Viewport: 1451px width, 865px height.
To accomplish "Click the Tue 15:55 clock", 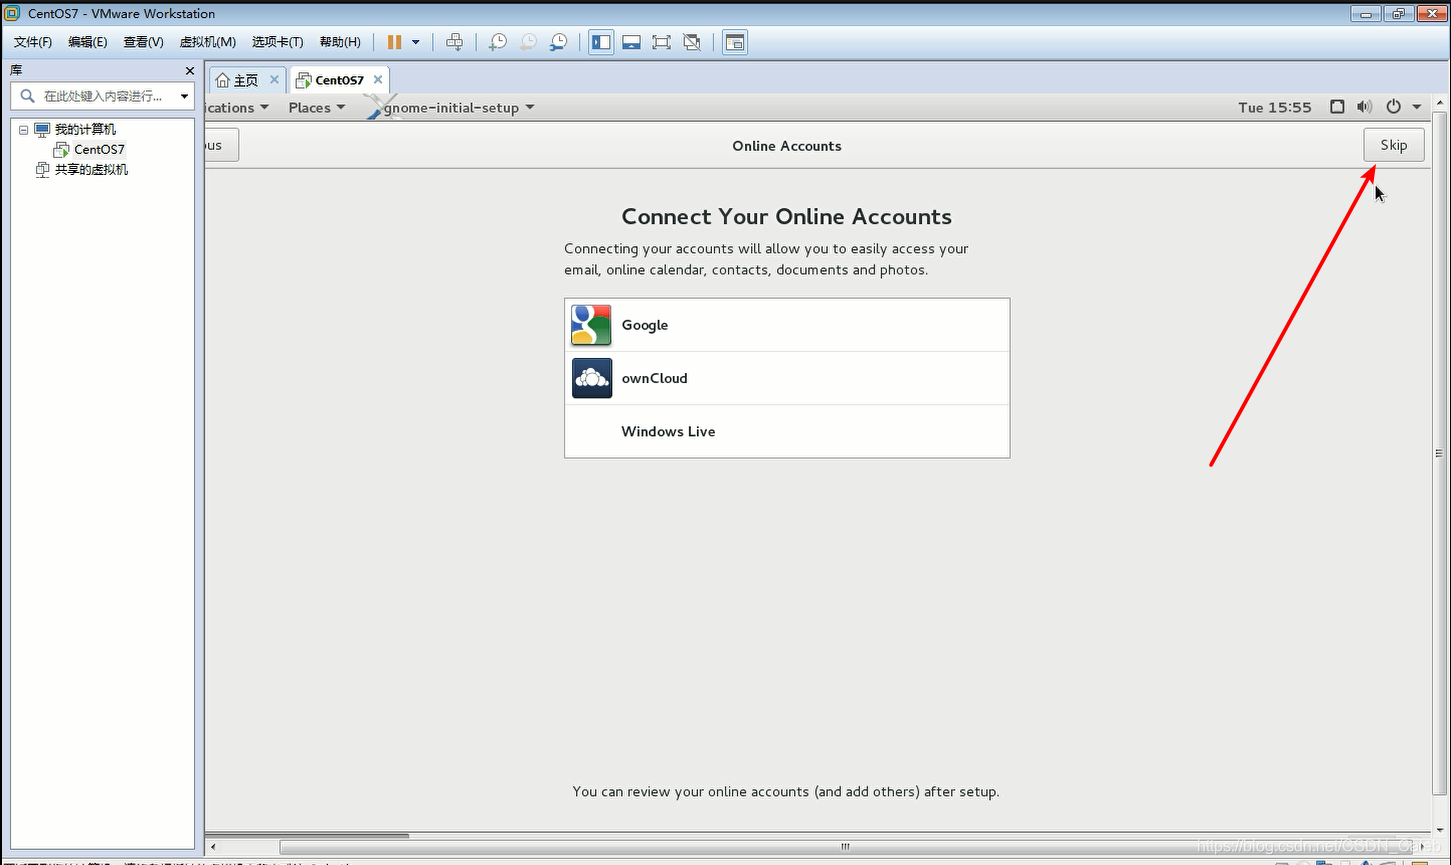I will tap(1275, 108).
